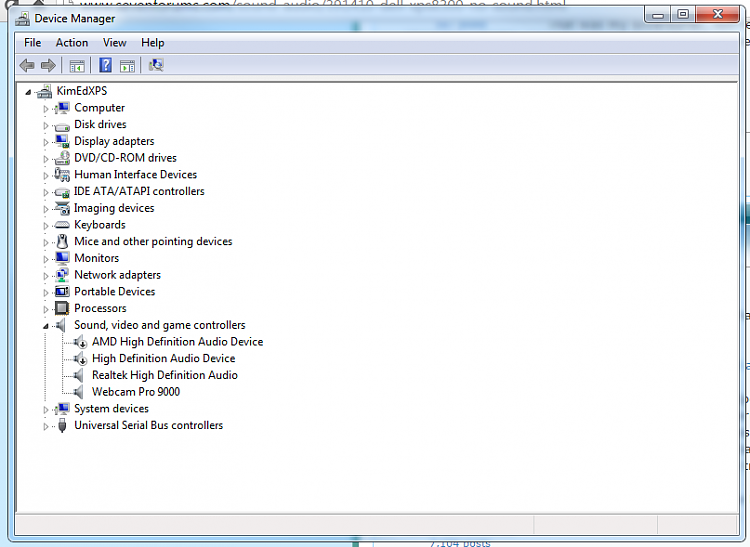Viewport: 750px width, 547px height.
Task: Click the Disk drives category icon
Action: 62,126
